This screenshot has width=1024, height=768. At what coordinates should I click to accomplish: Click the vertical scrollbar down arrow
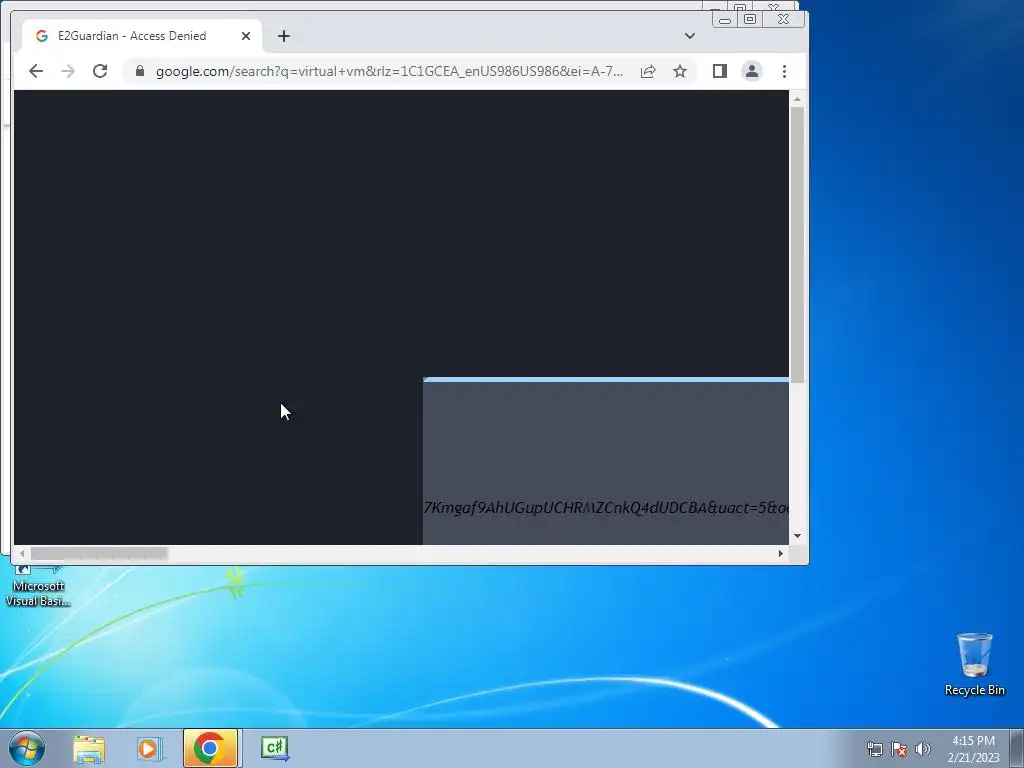click(797, 536)
